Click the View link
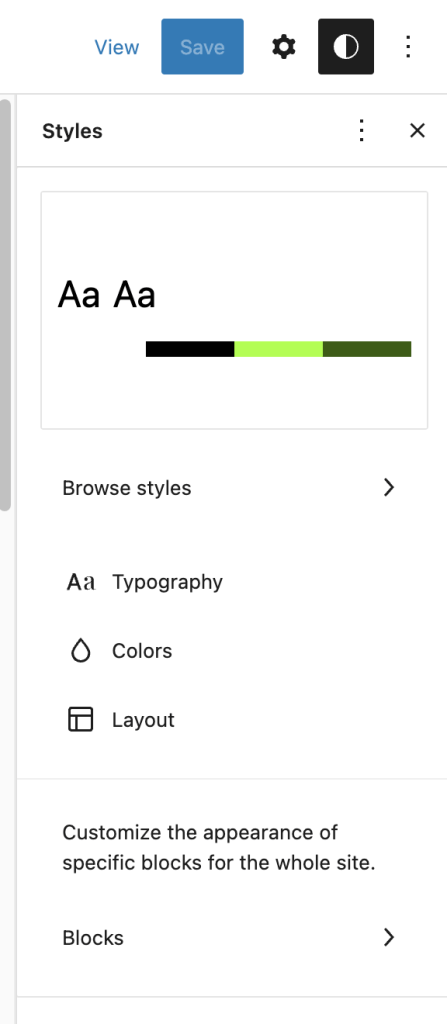Image resolution: width=447 pixels, height=1024 pixels. [x=117, y=47]
